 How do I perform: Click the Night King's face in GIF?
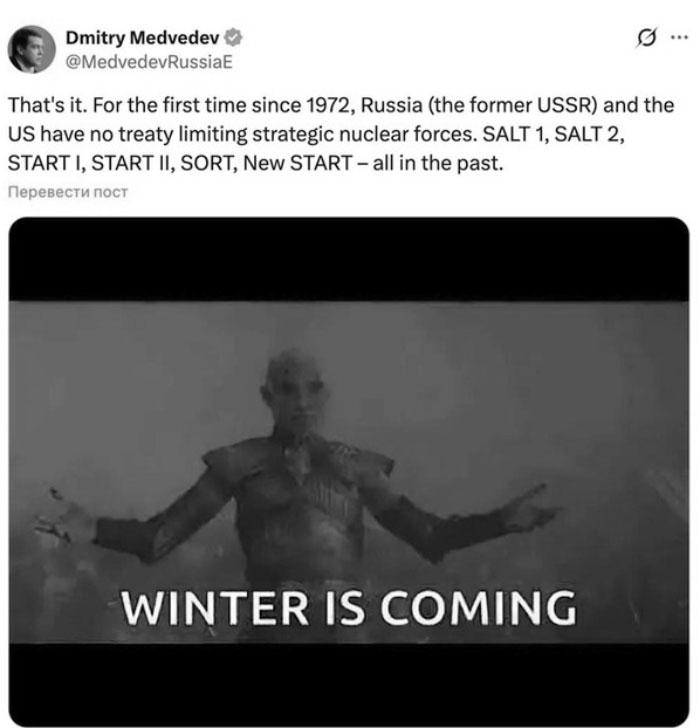point(296,388)
